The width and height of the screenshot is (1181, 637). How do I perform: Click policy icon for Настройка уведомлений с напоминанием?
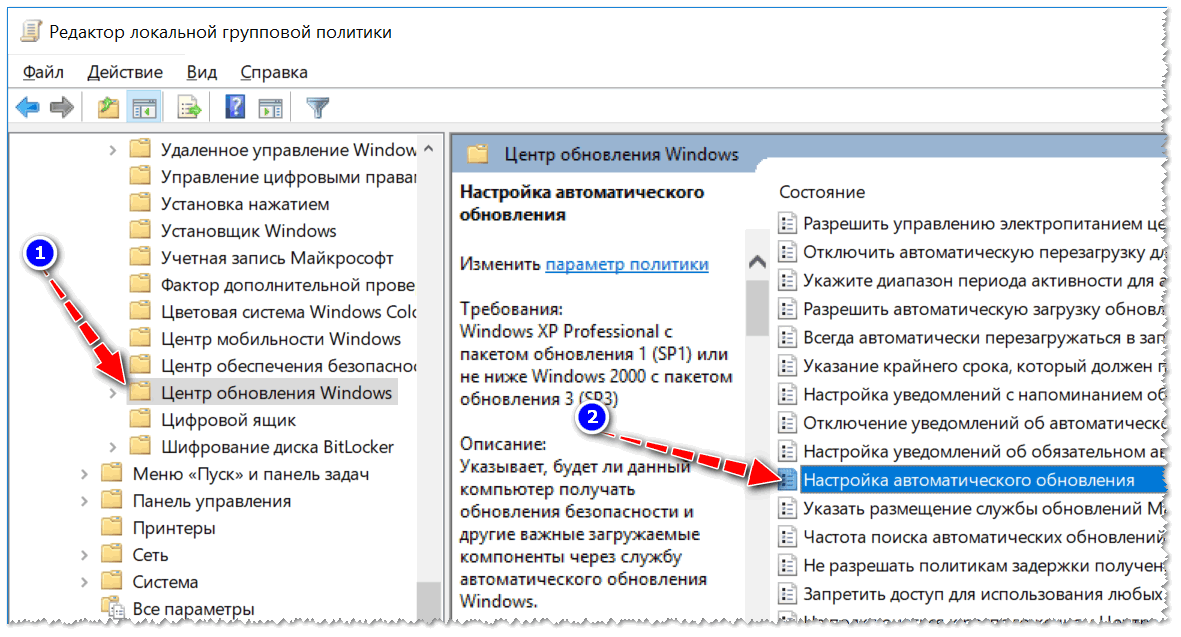coord(787,394)
